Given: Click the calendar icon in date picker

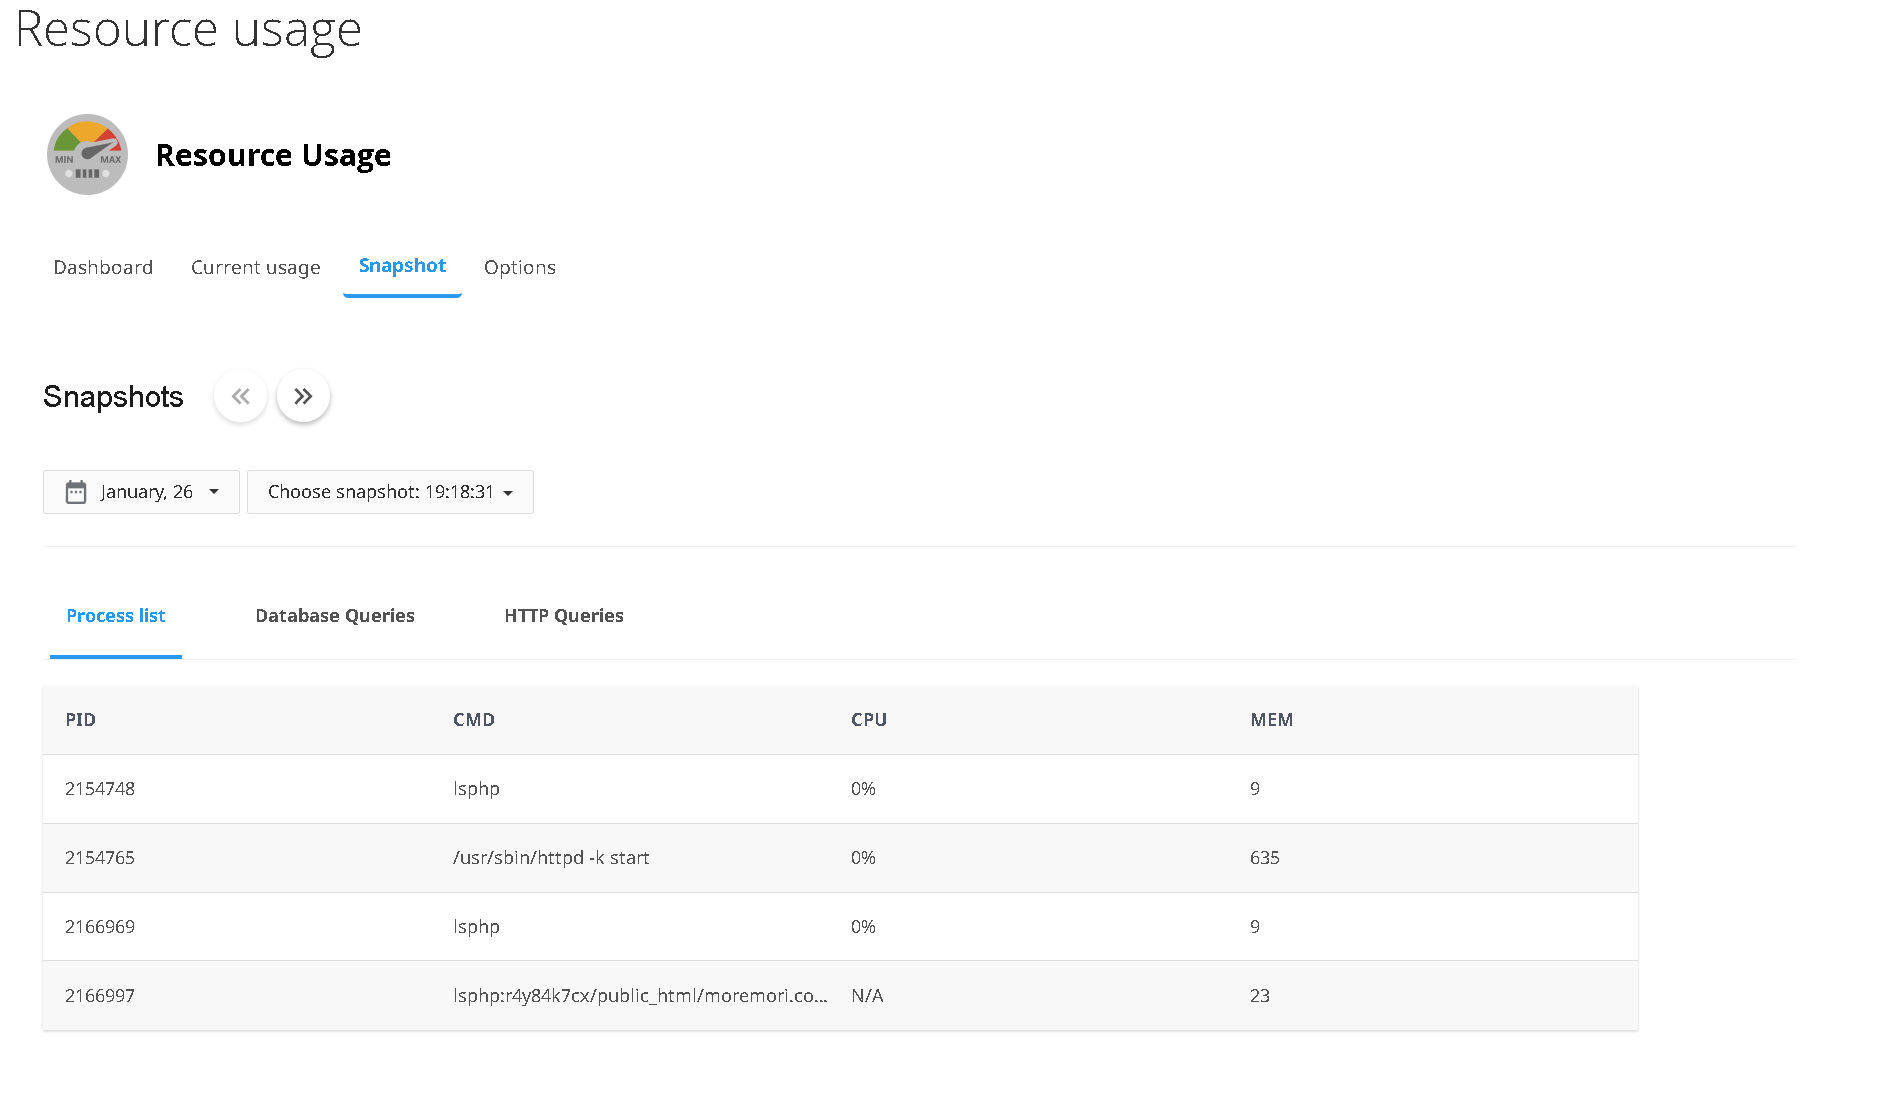Looking at the screenshot, I should tap(76, 492).
